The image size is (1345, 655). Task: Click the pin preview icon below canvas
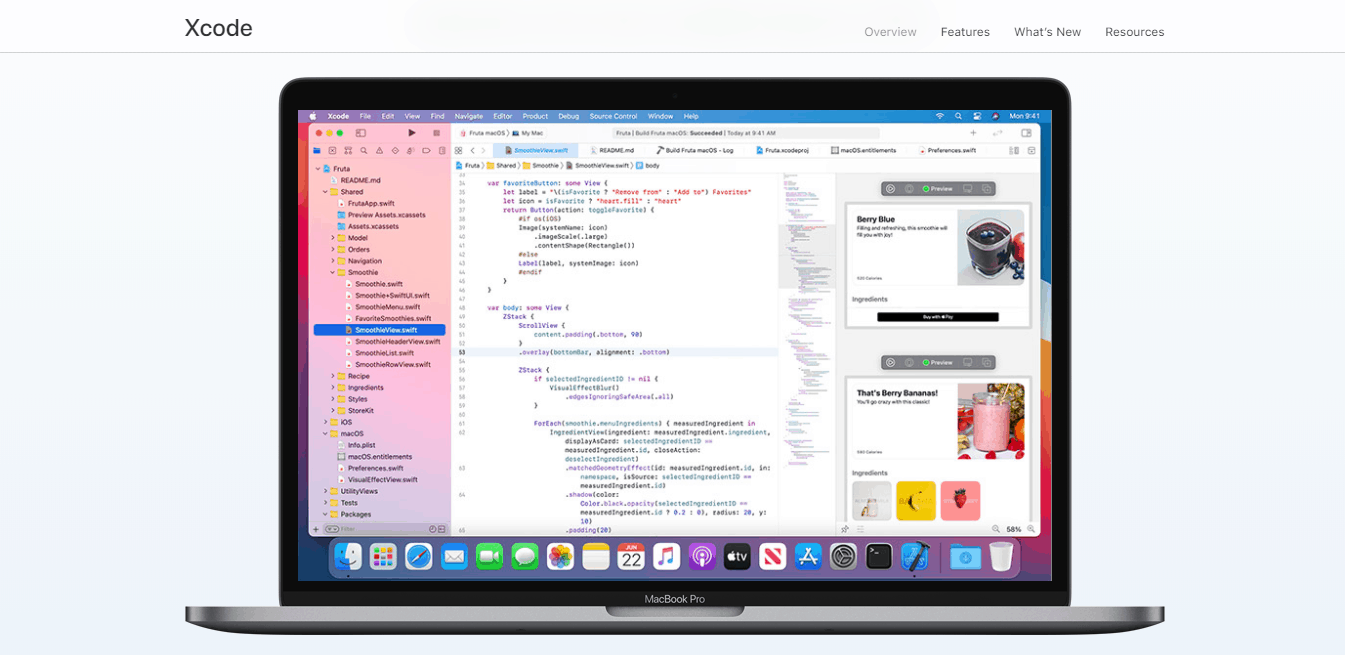click(x=845, y=529)
